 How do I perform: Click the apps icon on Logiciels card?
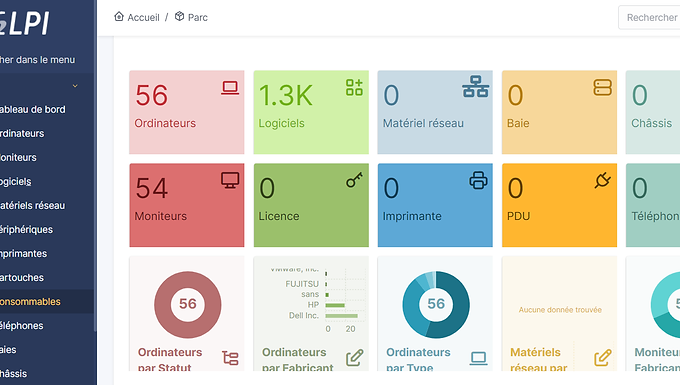coord(354,87)
